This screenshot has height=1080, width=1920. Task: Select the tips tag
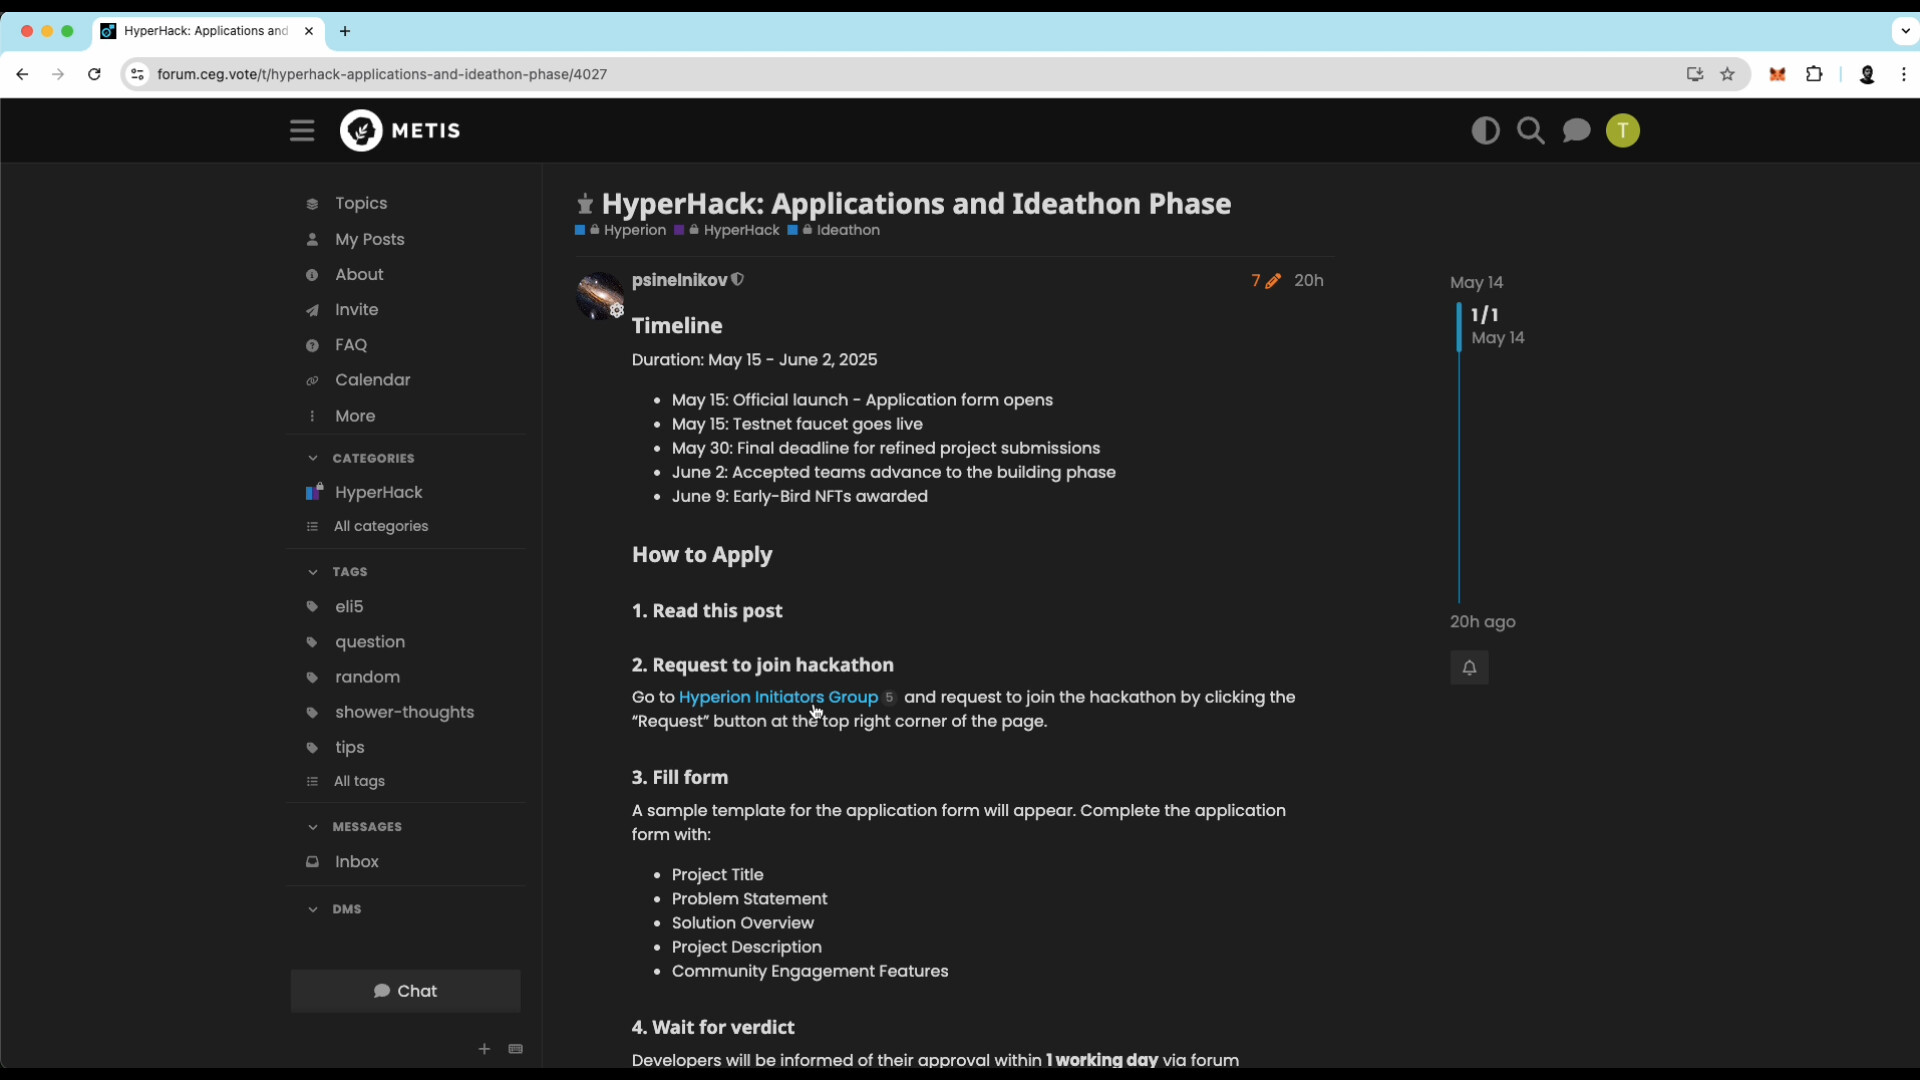point(349,747)
